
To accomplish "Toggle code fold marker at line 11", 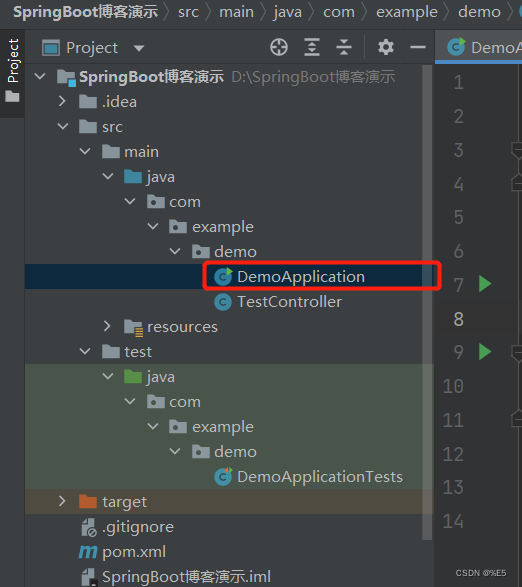I will 517,419.
